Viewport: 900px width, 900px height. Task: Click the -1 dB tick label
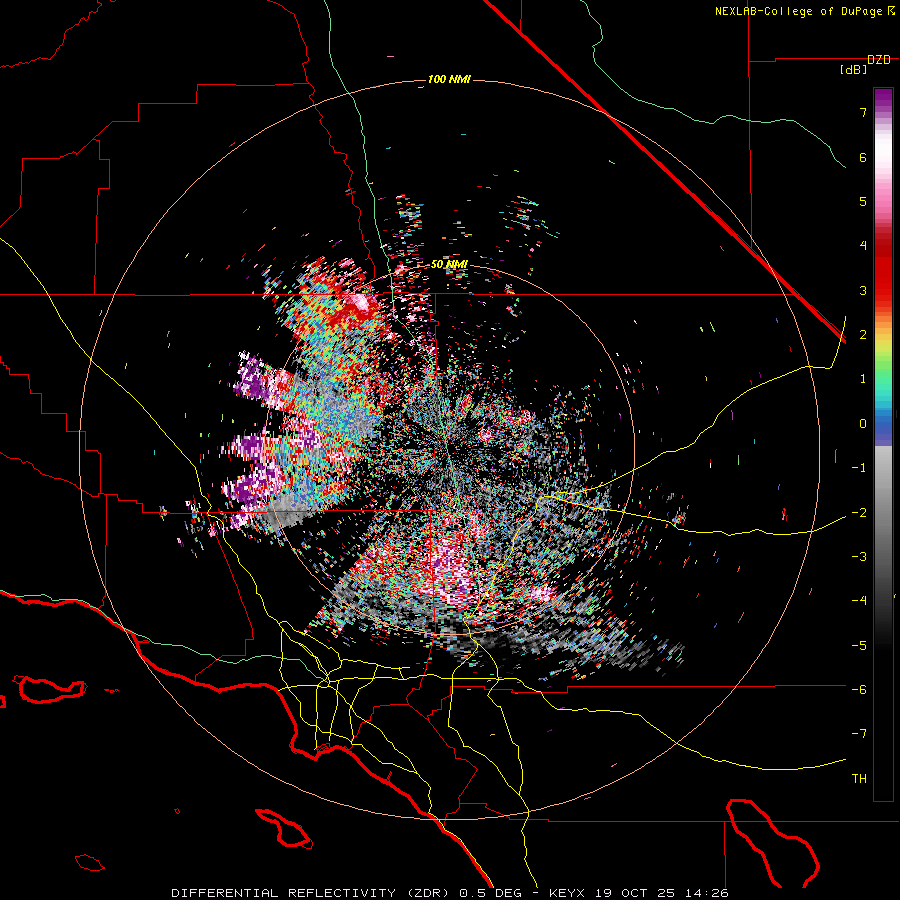859,468
